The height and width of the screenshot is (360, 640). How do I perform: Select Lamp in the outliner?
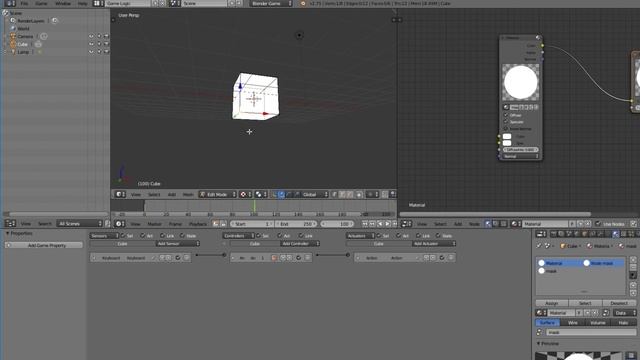click(x=23, y=52)
